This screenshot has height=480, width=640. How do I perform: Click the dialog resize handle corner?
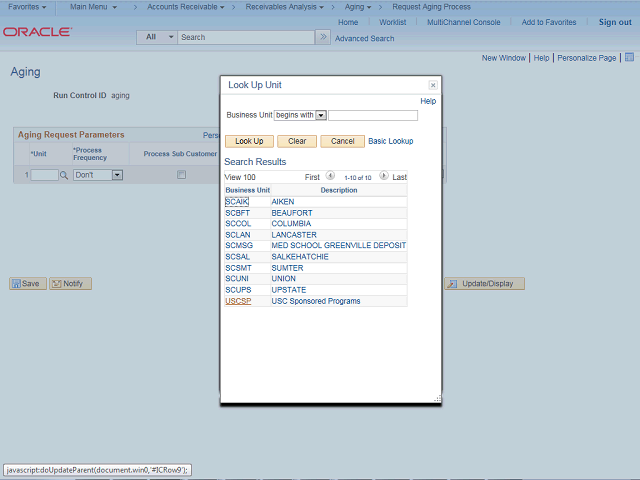[437, 399]
